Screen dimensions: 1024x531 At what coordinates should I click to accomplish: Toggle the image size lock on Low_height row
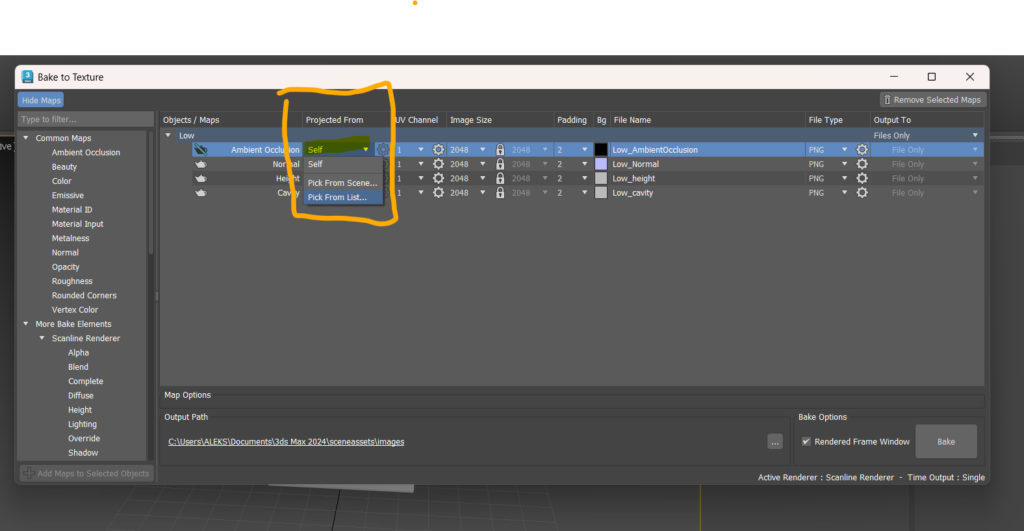click(500, 178)
